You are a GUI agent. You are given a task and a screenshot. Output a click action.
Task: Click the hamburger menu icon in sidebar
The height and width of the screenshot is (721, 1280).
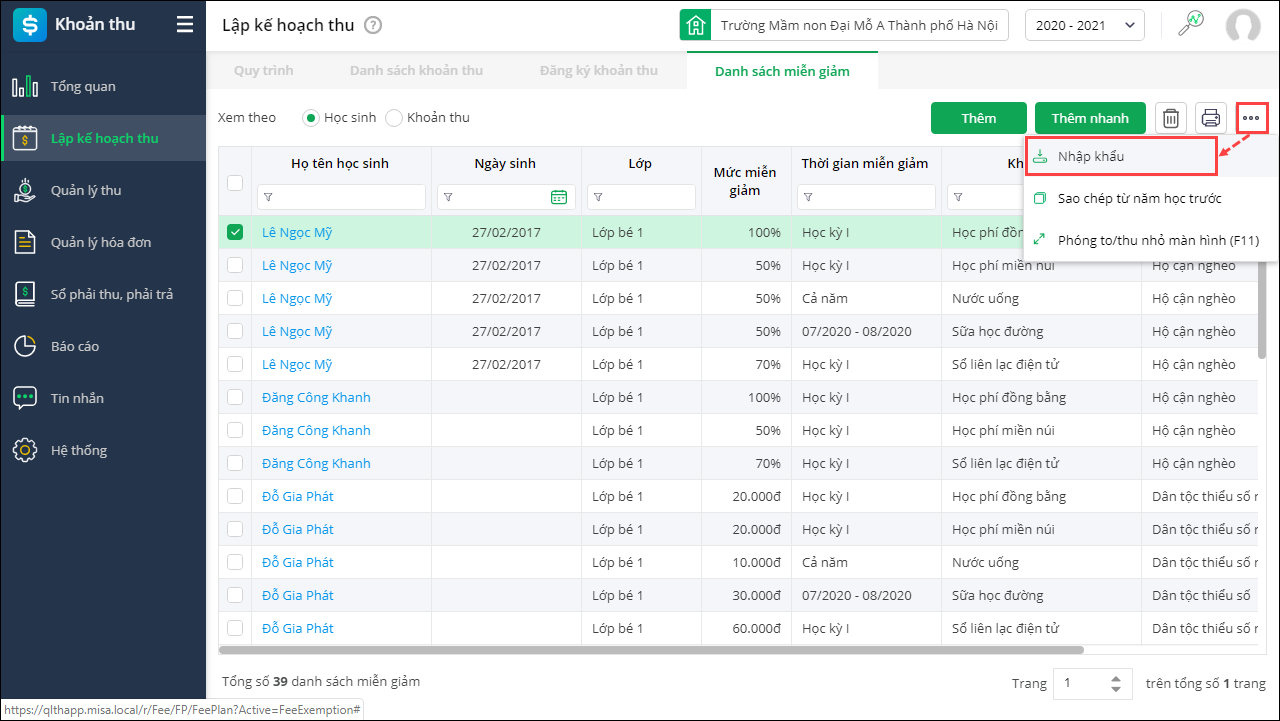pos(185,25)
